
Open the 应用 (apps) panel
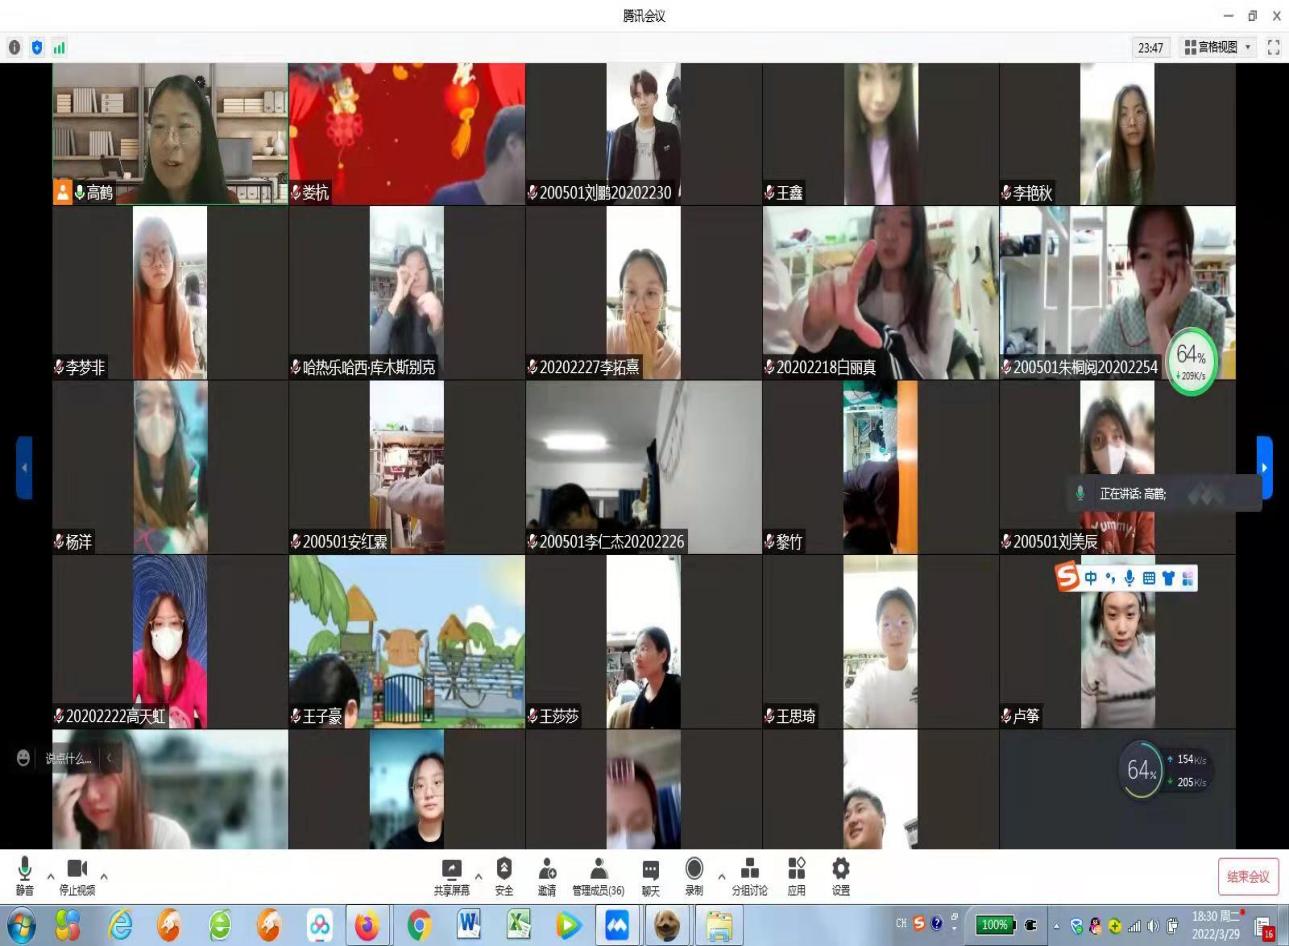point(796,875)
